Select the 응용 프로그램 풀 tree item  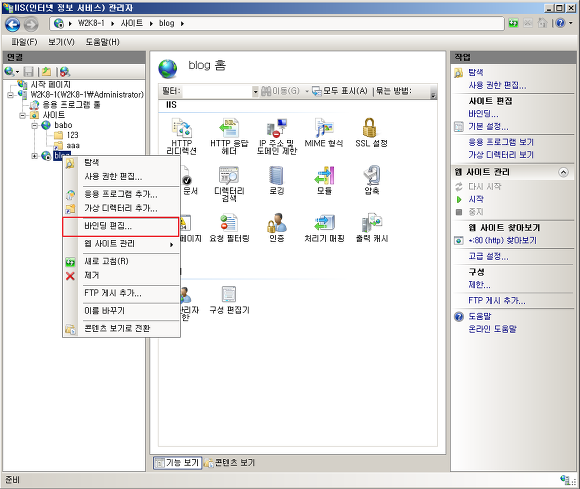pyautogui.click(x=71, y=105)
